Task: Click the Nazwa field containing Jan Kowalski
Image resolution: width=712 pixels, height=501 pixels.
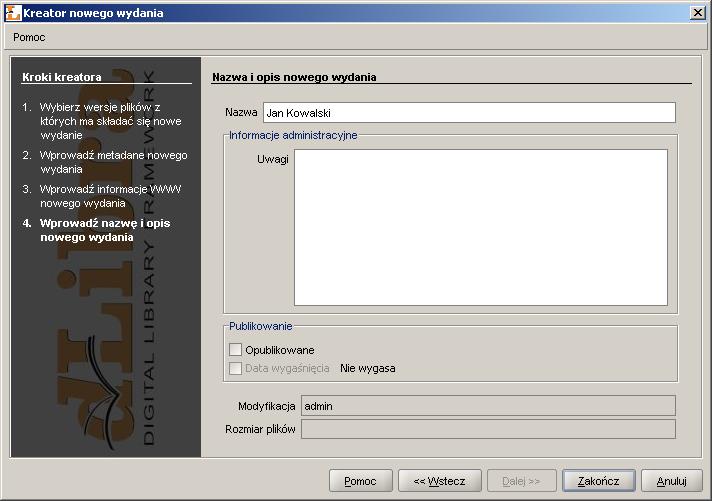Action: pyautogui.click(x=469, y=113)
